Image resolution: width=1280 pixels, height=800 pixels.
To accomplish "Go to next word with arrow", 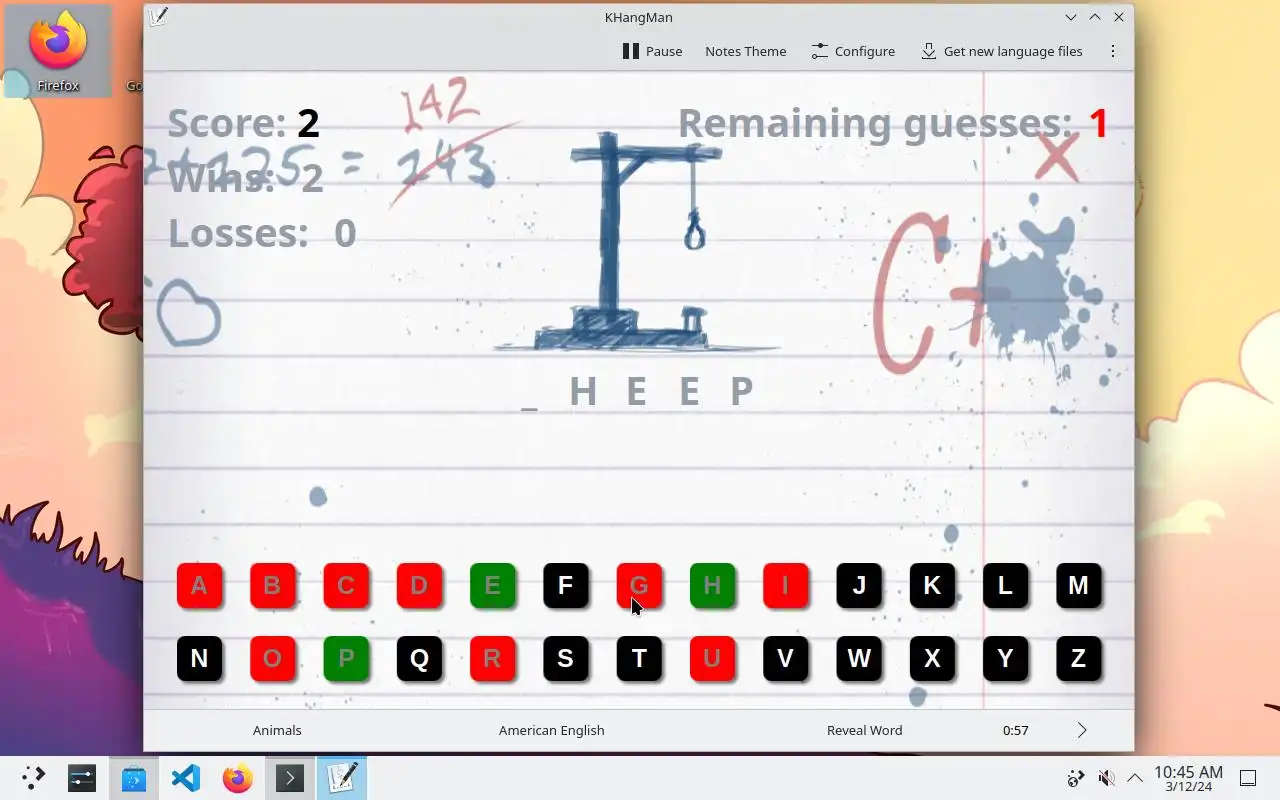I will pyautogui.click(x=1081, y=730).
